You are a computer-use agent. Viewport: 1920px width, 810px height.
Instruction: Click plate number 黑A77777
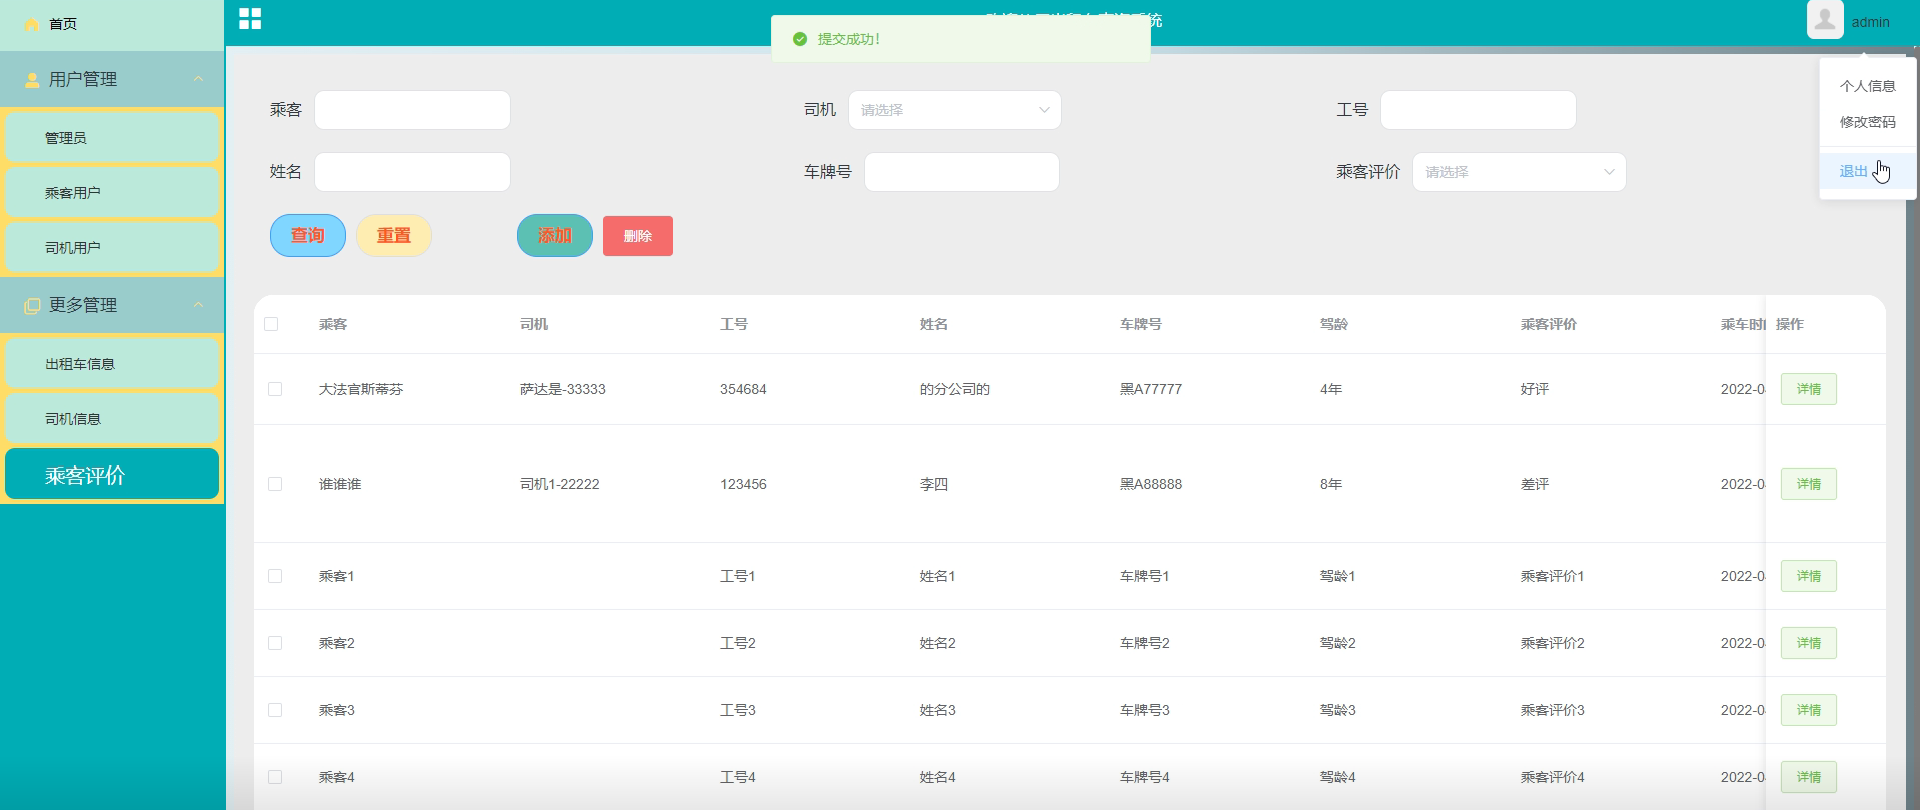tap(1151, 389)
